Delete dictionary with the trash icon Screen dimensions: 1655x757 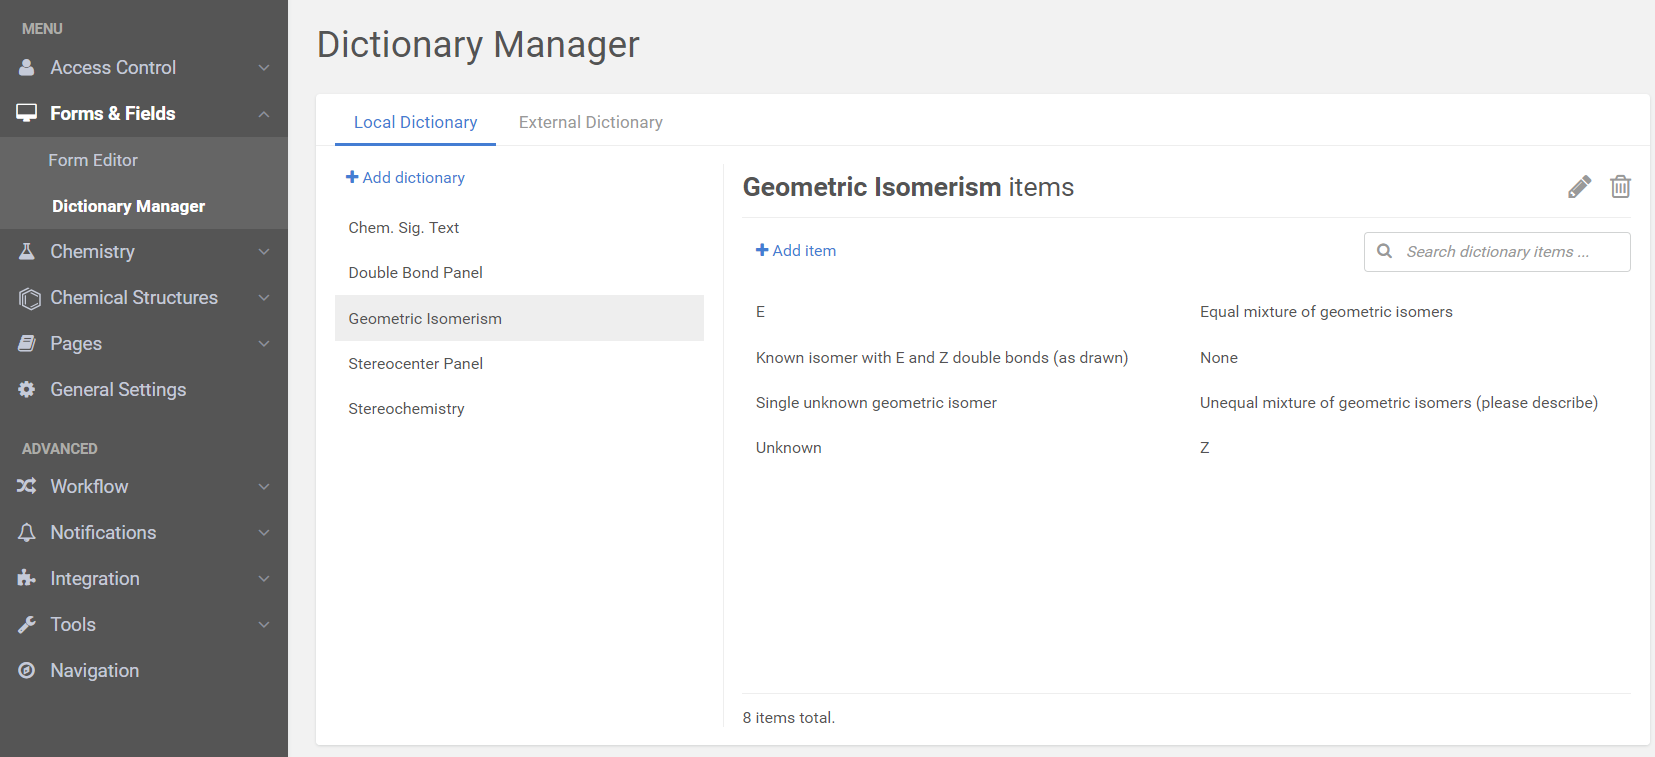tap(1621, 186)
